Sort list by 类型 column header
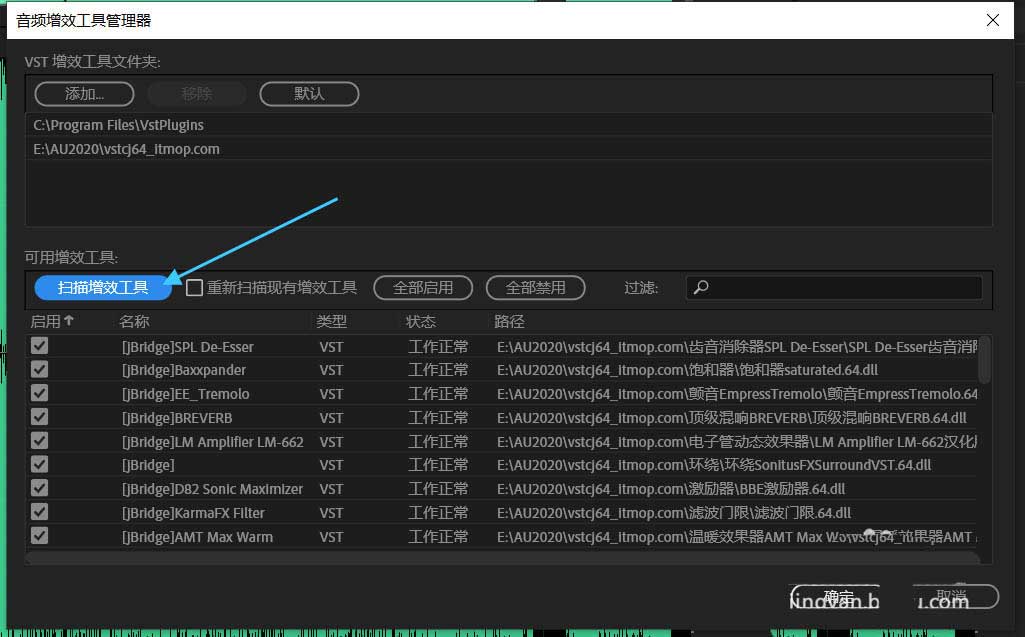The width and height of the screenshot is (1025, 637). pyautogui.click(x=332, y=321)
